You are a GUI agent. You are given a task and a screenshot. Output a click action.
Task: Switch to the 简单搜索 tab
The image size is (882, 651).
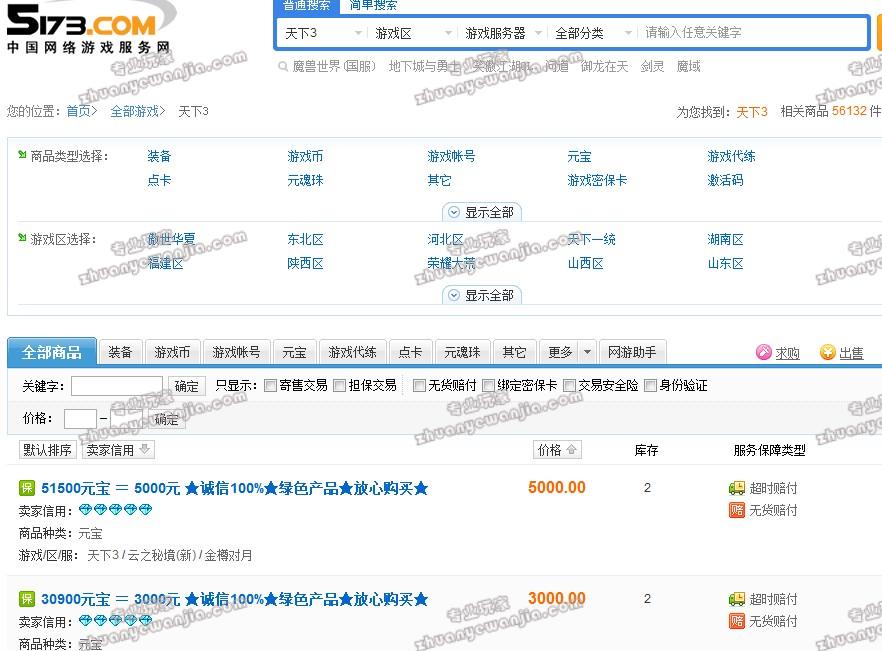click(373, 6)
